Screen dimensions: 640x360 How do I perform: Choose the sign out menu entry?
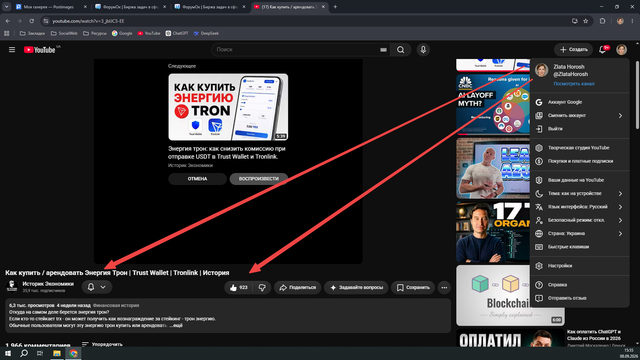580,129
